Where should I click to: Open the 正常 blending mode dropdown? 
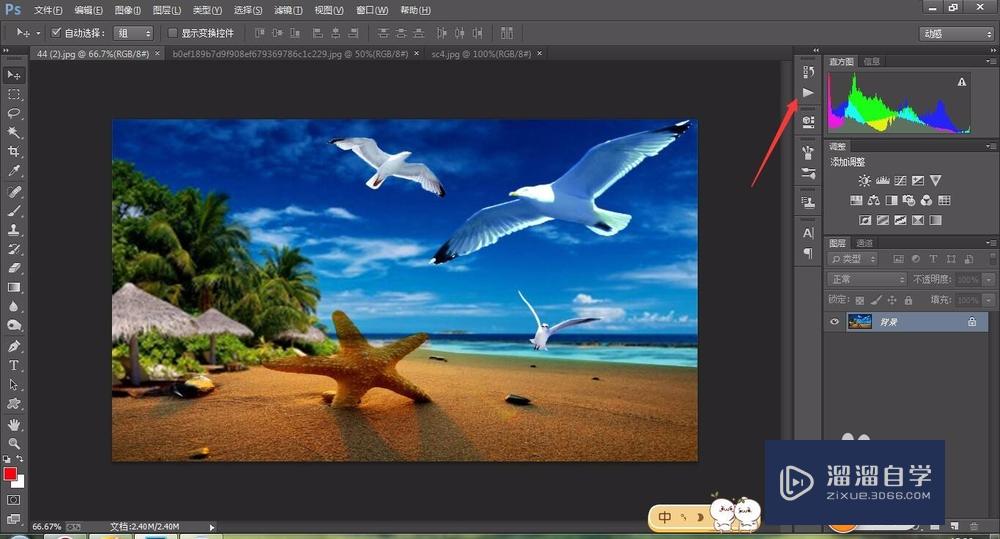[867, 279]
